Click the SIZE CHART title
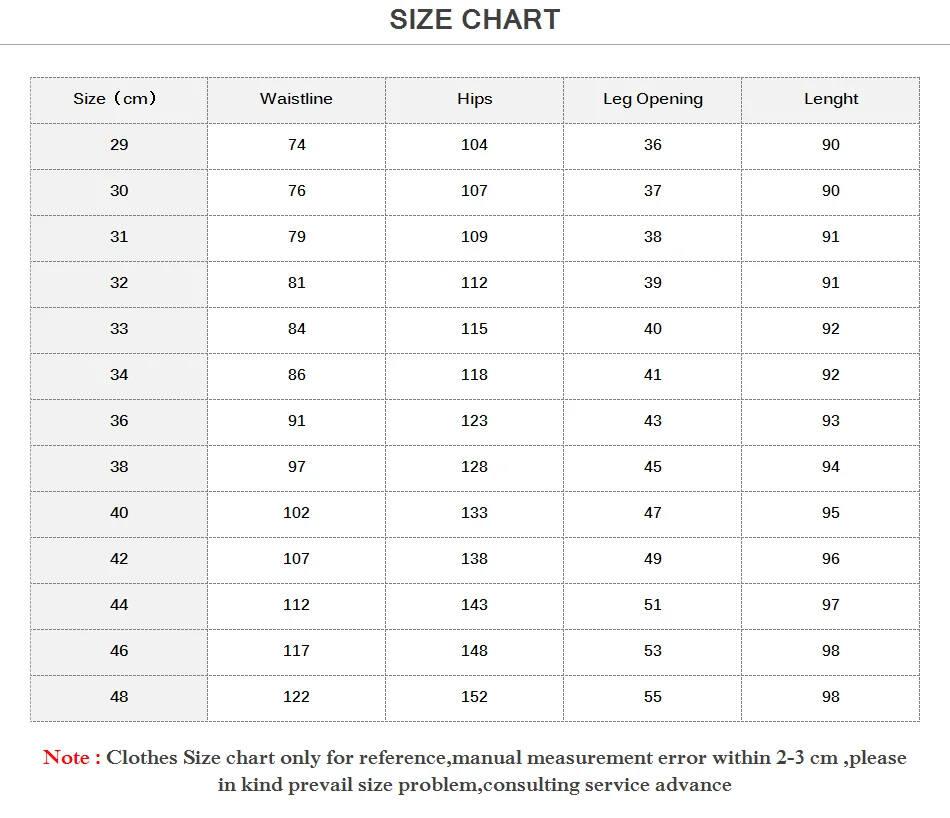 474,19
